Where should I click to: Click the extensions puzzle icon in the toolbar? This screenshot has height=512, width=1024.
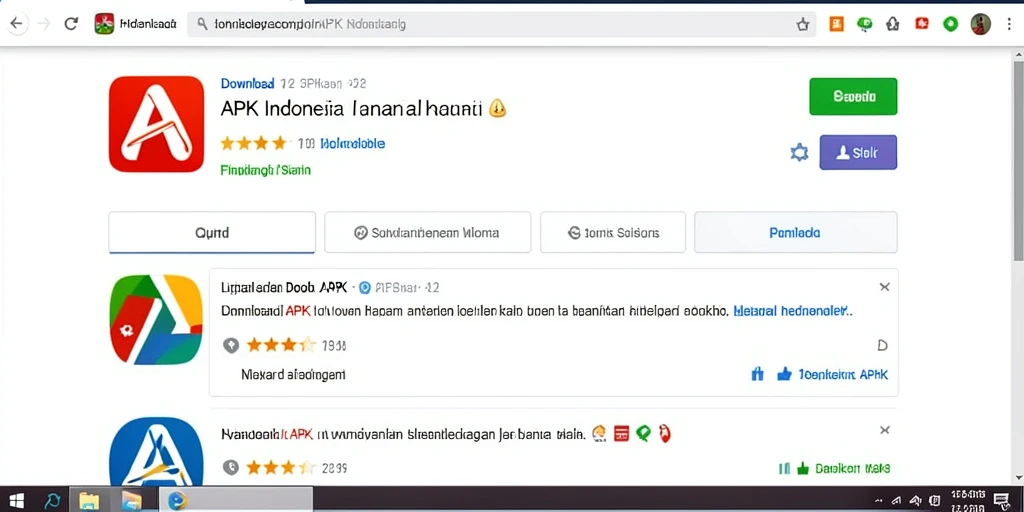coord(893,24)
